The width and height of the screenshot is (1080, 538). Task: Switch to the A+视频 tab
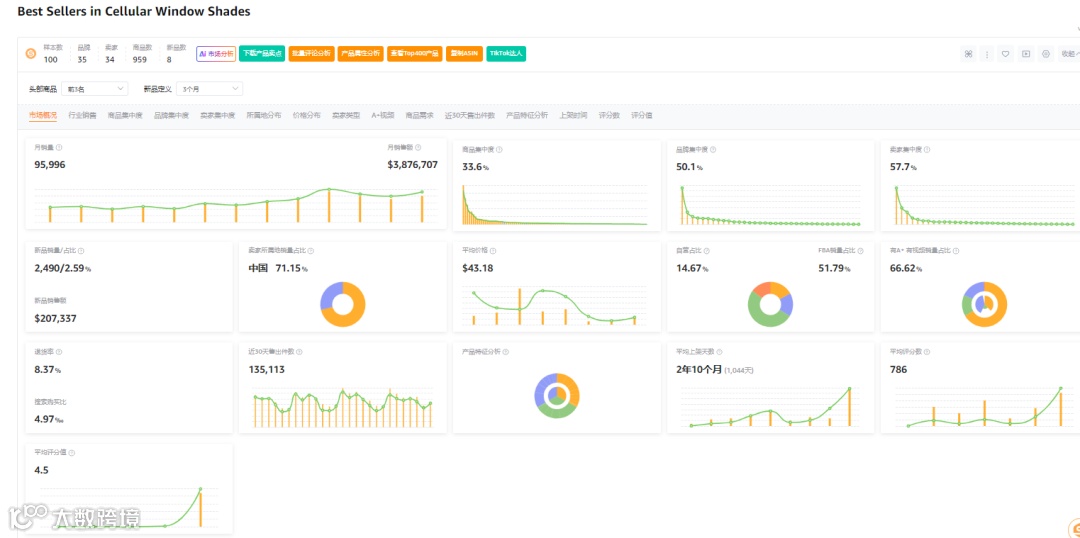(382, 115)
